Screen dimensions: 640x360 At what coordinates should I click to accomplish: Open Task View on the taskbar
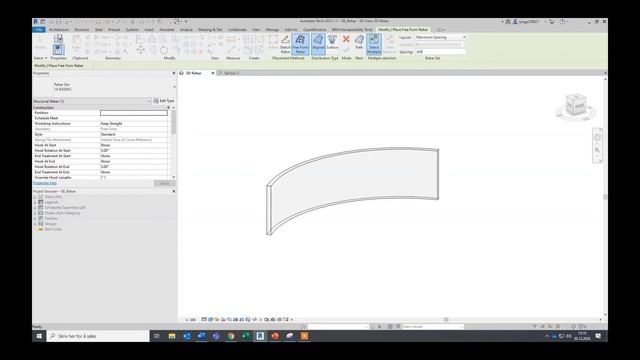(x=157, y=336)
